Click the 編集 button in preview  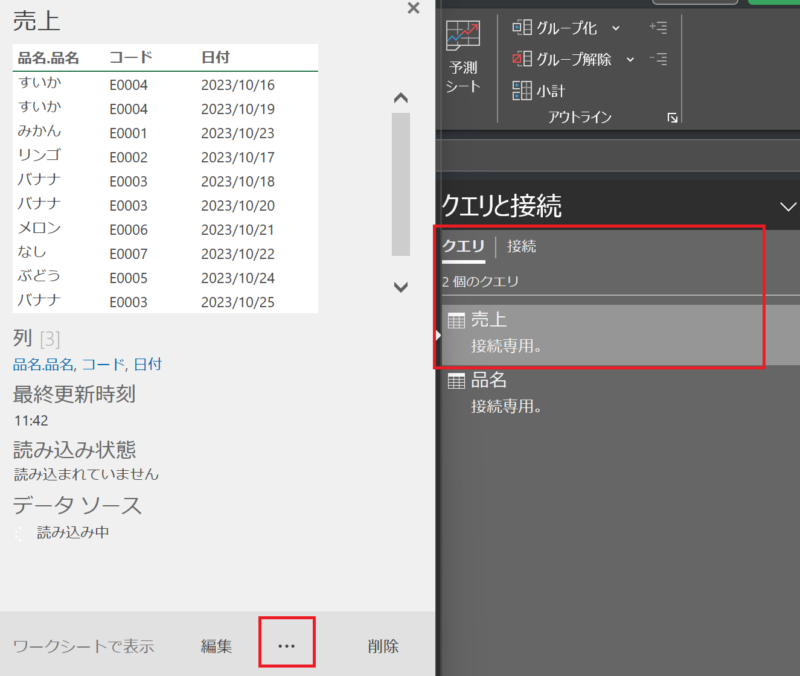coord(216,646)
